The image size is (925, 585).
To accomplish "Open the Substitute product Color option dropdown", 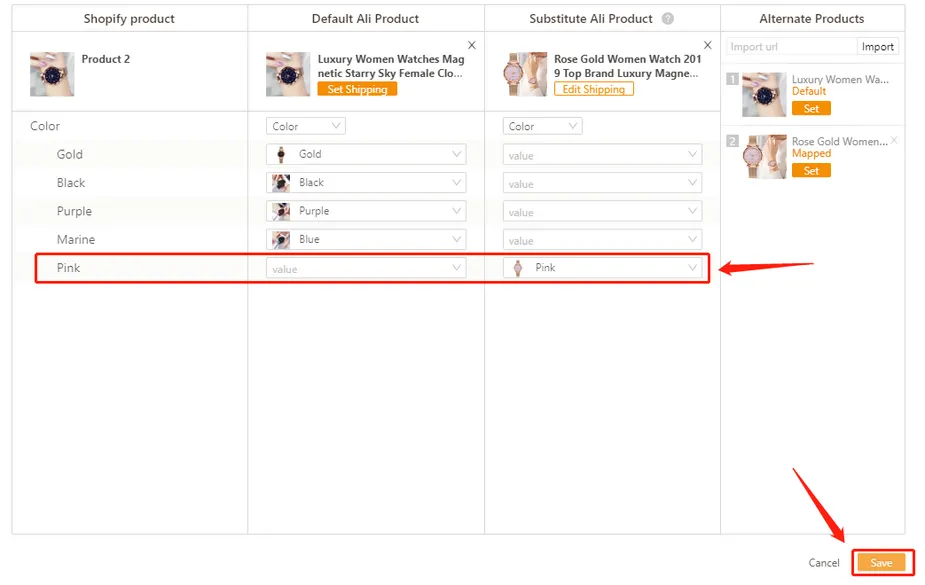I will click(542, 126).
